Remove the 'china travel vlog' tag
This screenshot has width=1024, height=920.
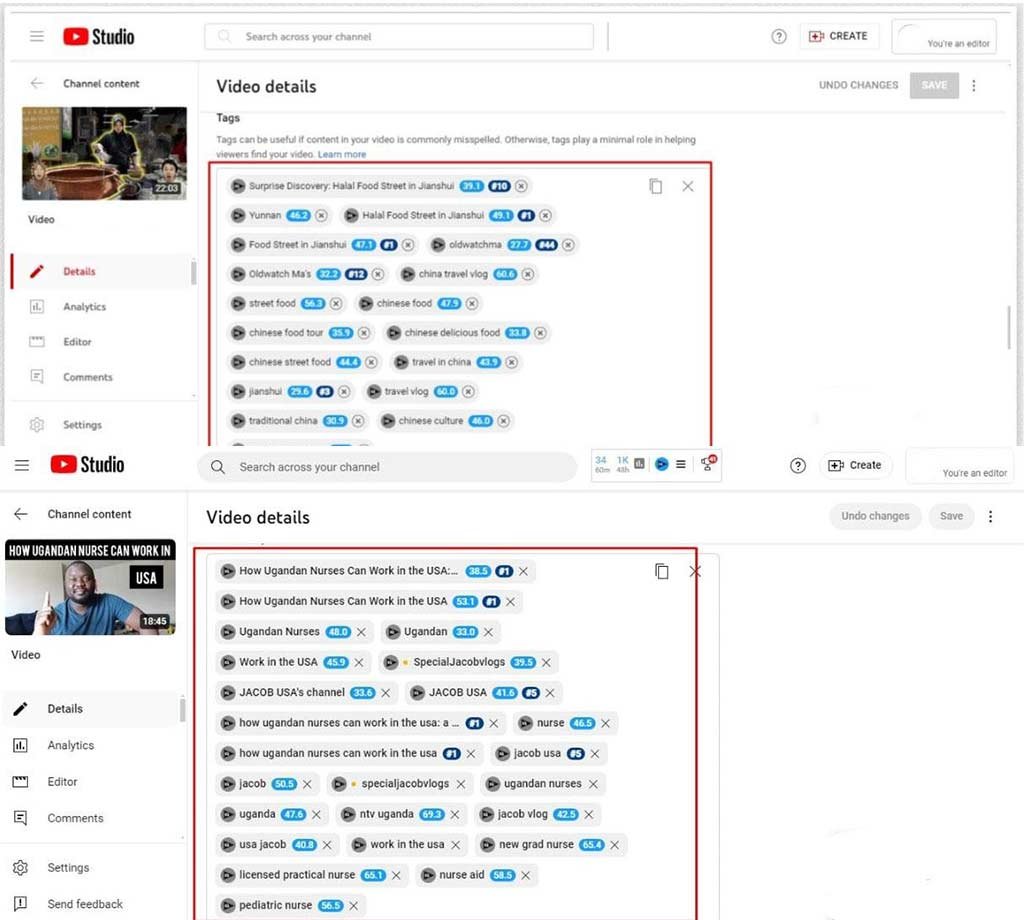528,274
